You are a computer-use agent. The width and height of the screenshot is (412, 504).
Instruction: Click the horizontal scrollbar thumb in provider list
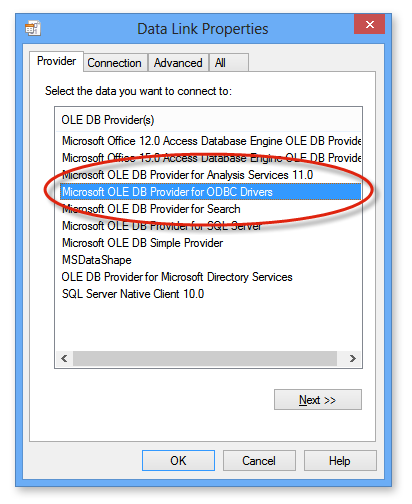(x=205, y=358)
